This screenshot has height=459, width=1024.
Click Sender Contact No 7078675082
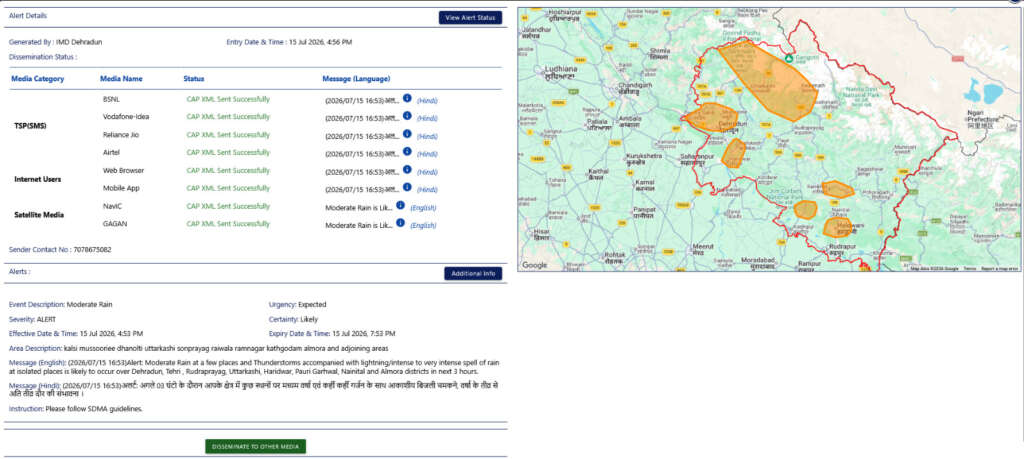(x=60, y=249)
